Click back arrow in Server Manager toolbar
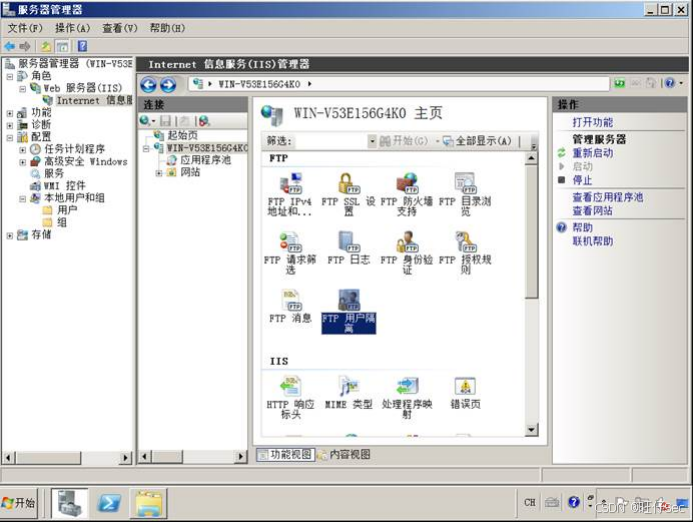The image size is (694, 522). (x=10, y=46)
